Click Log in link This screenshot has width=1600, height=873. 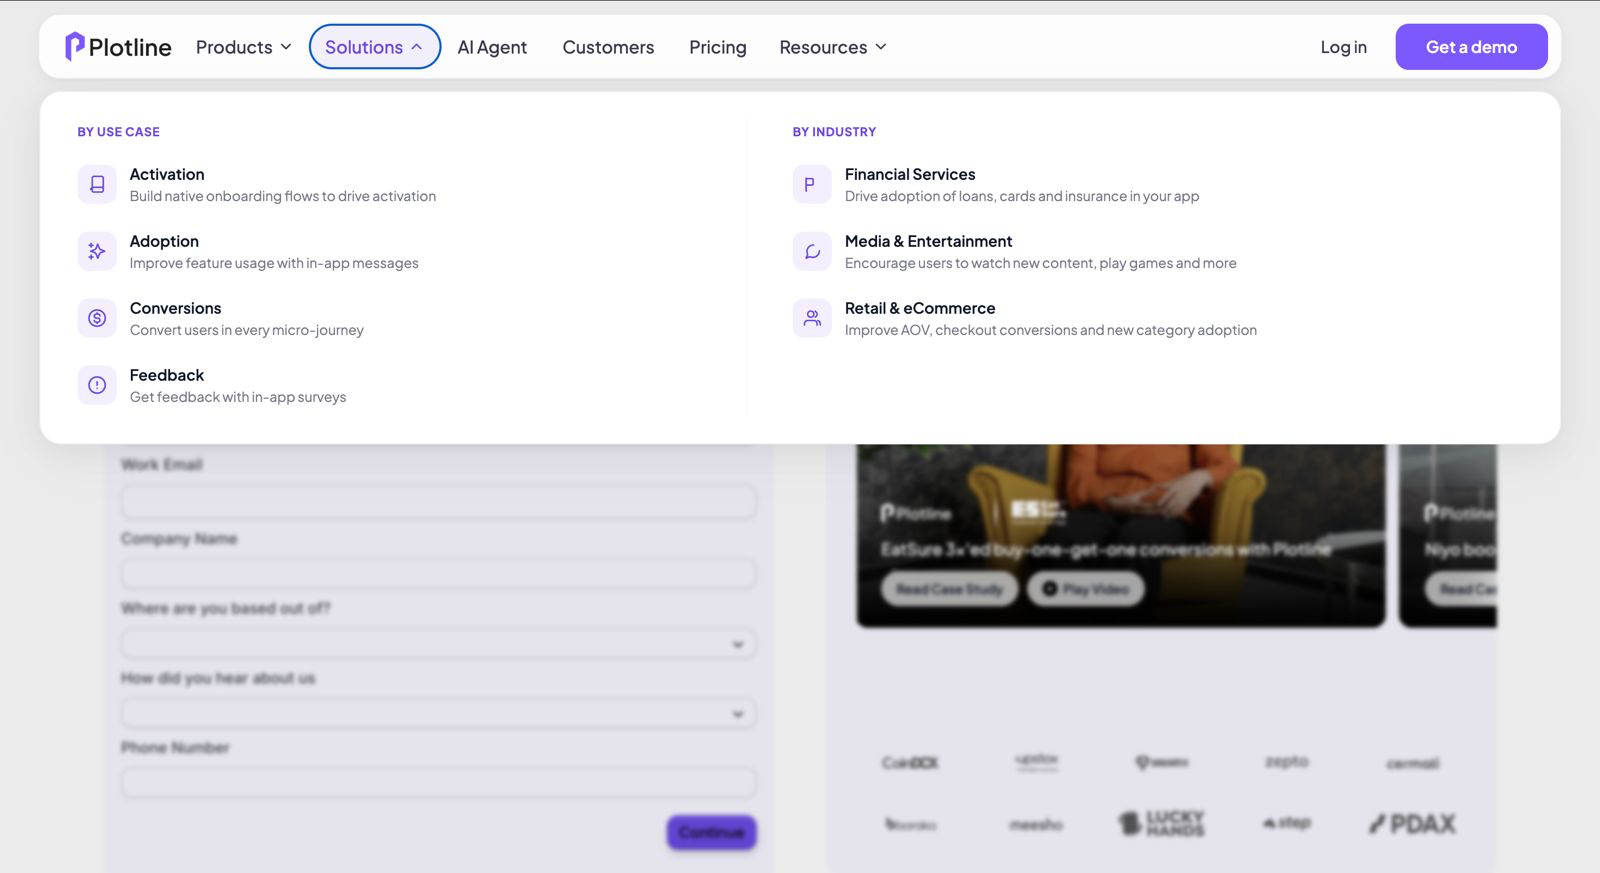click(1343, 47)
